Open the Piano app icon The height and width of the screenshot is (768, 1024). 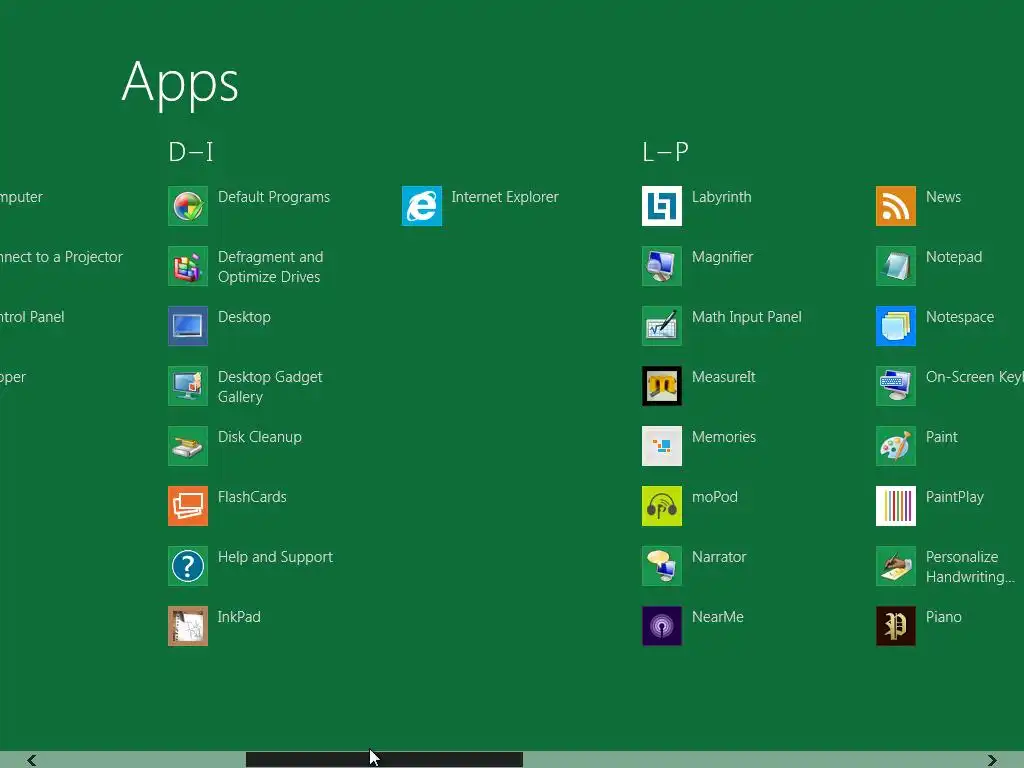point(896,626)
